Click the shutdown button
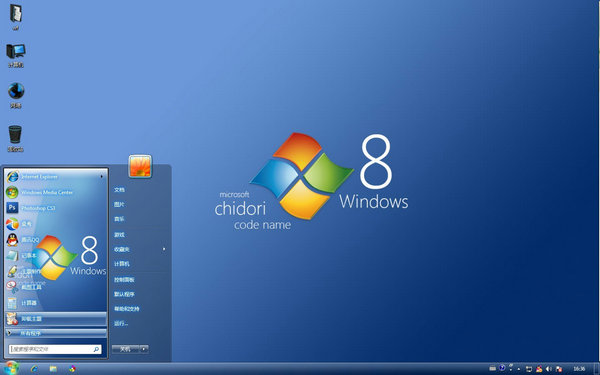 pos(126,349)
